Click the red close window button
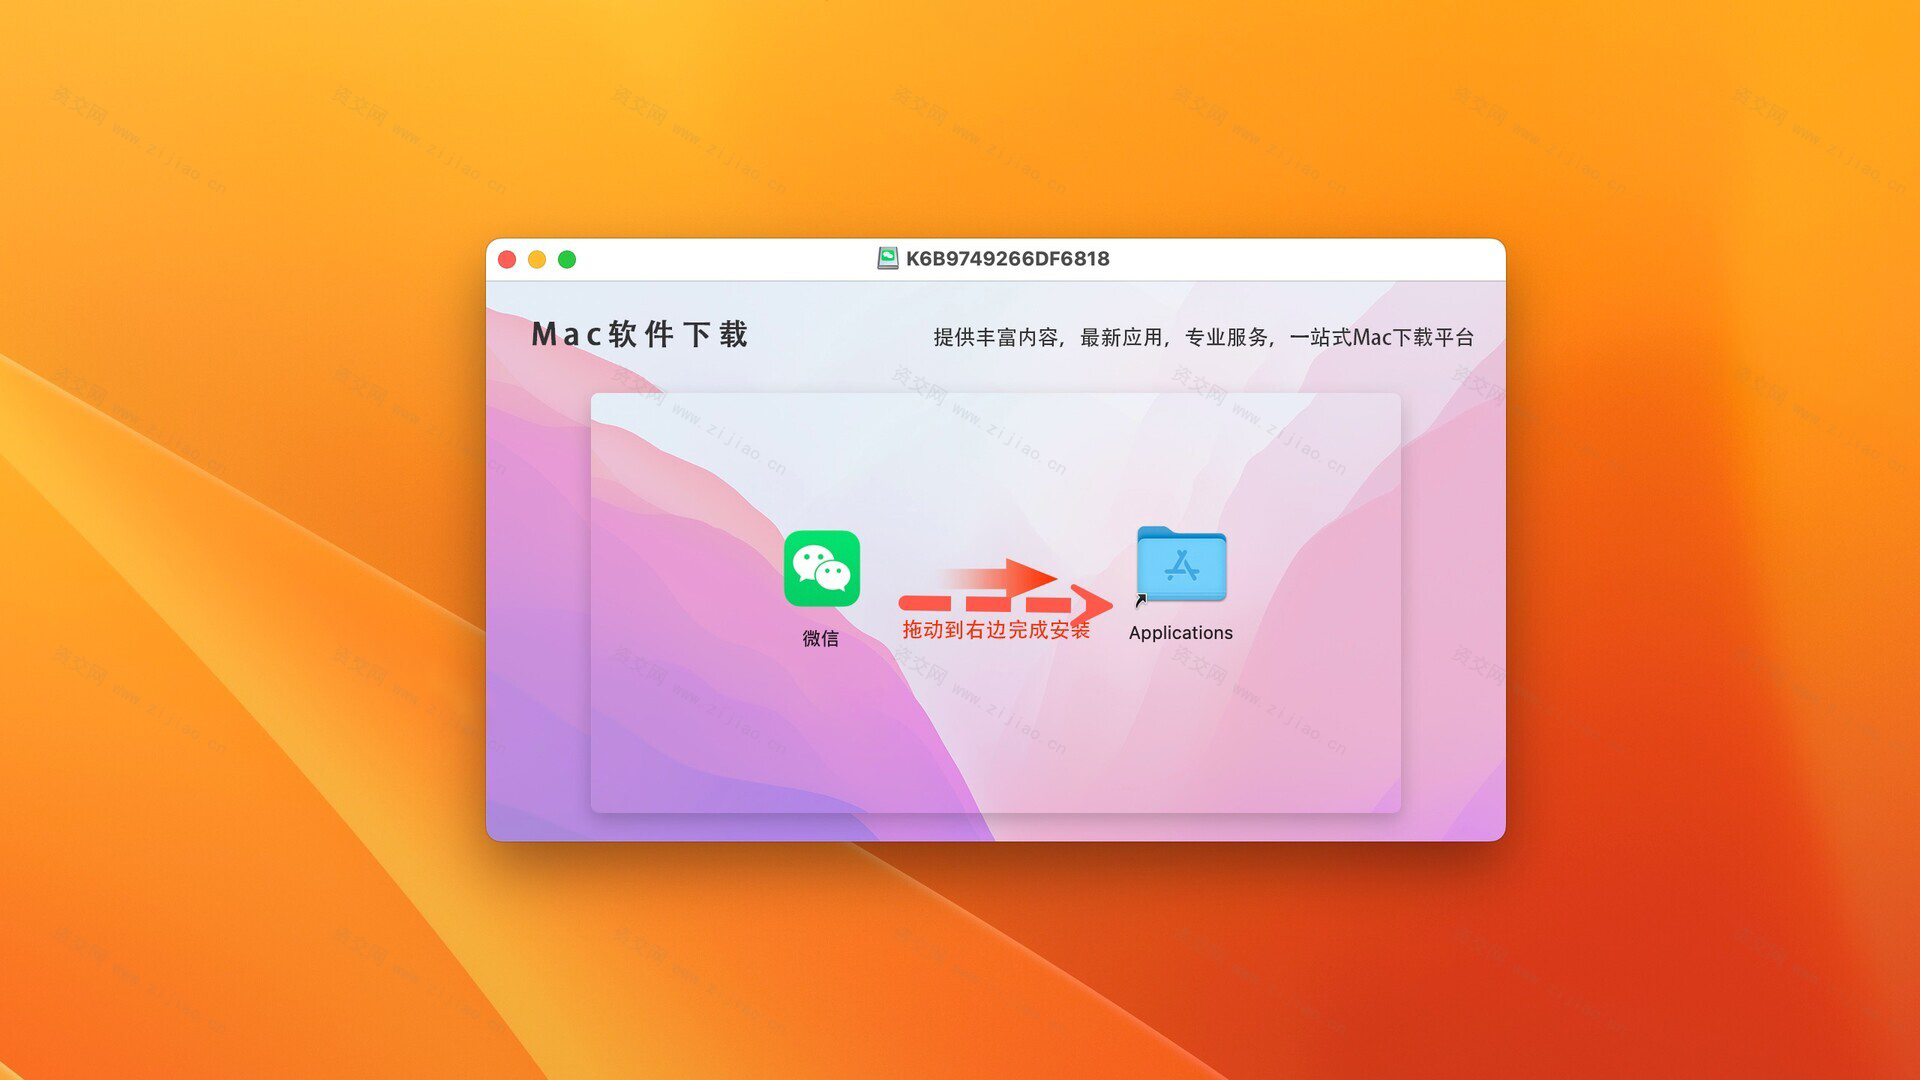The width and height of the screenshot is (1920, 1080). point(508,258)
